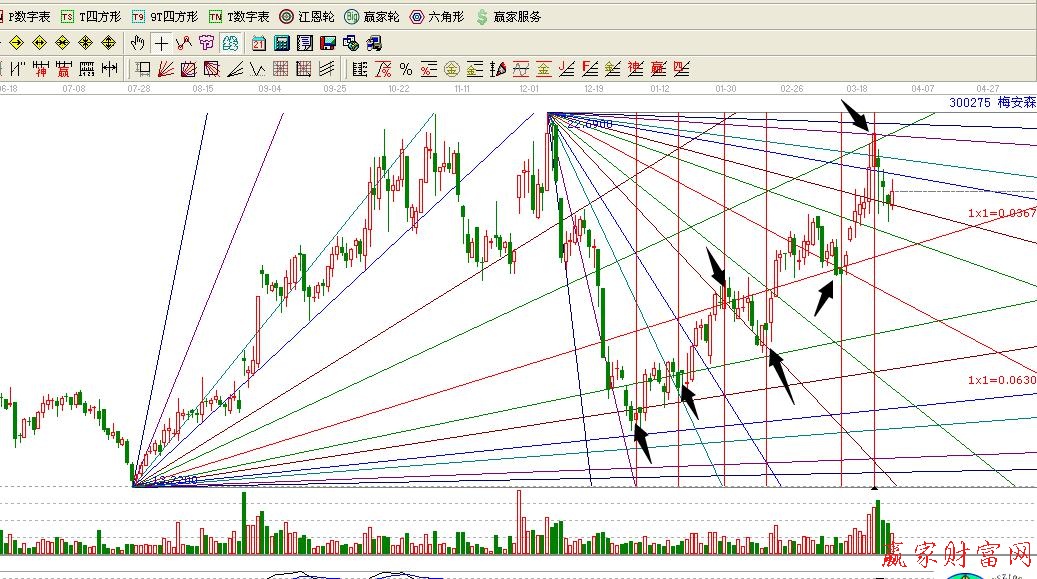
Task: Click the floppy disk save icon
Action: pos(327,43)
